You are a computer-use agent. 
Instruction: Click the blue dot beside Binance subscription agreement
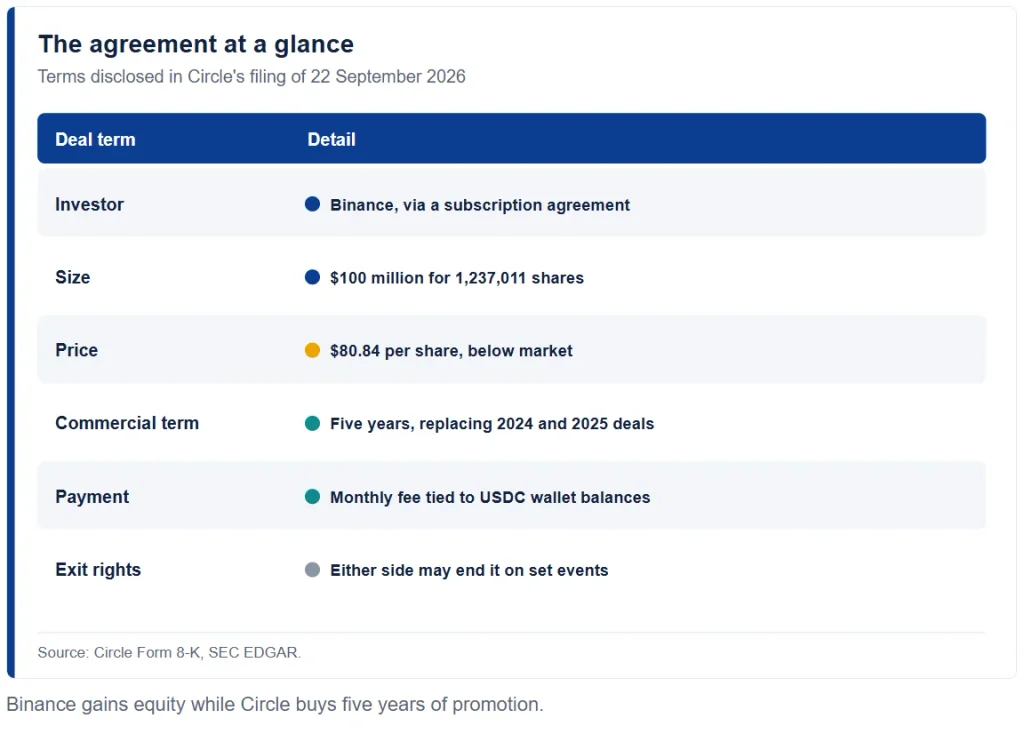click(x=312, y=204)
